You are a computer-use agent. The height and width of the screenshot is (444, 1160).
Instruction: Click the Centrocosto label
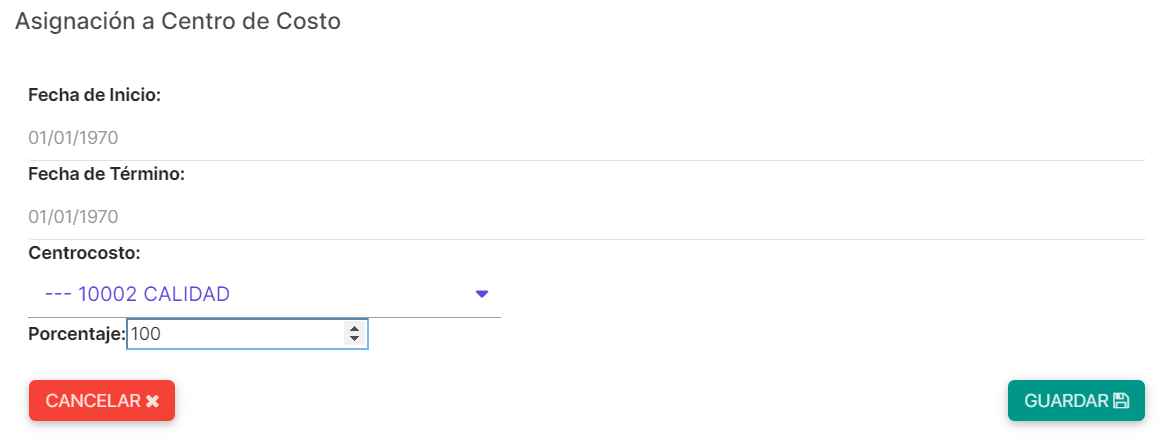(x=84, y=254)
